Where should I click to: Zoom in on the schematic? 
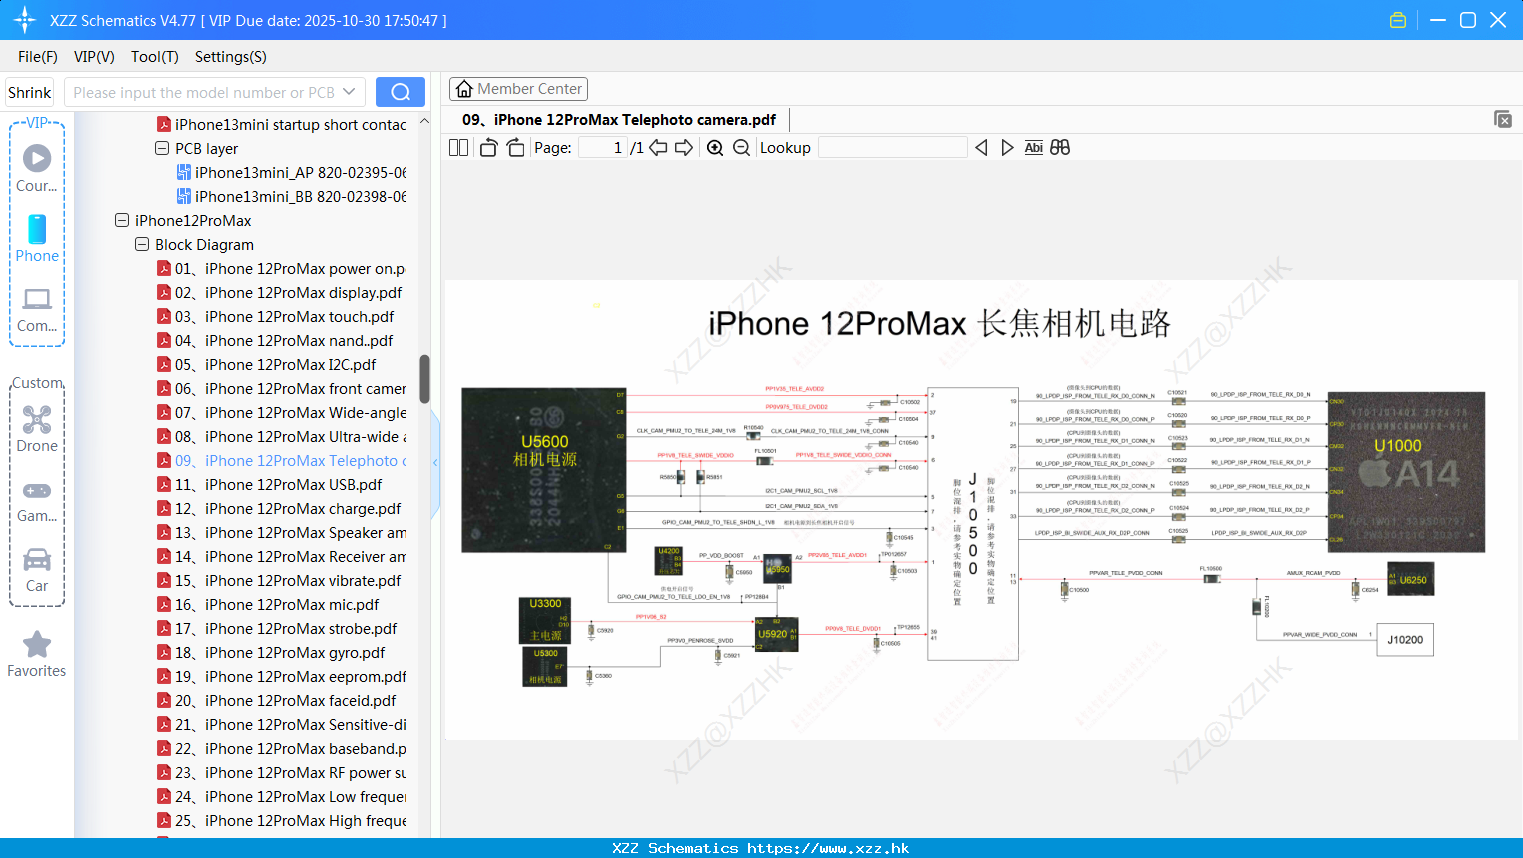point(715,147)
